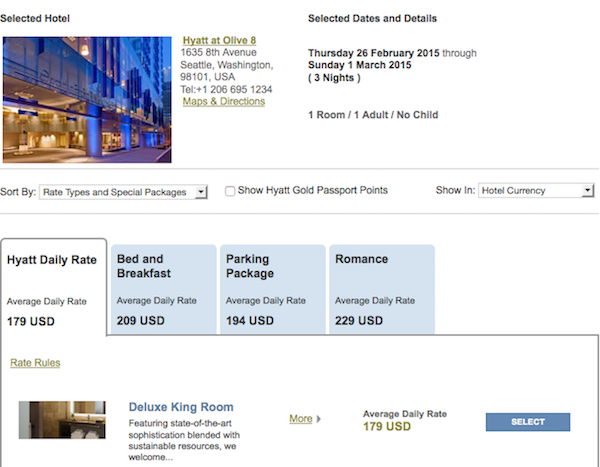Click the arrow icon beside More

pyautogui.click(x=319, y=419)
